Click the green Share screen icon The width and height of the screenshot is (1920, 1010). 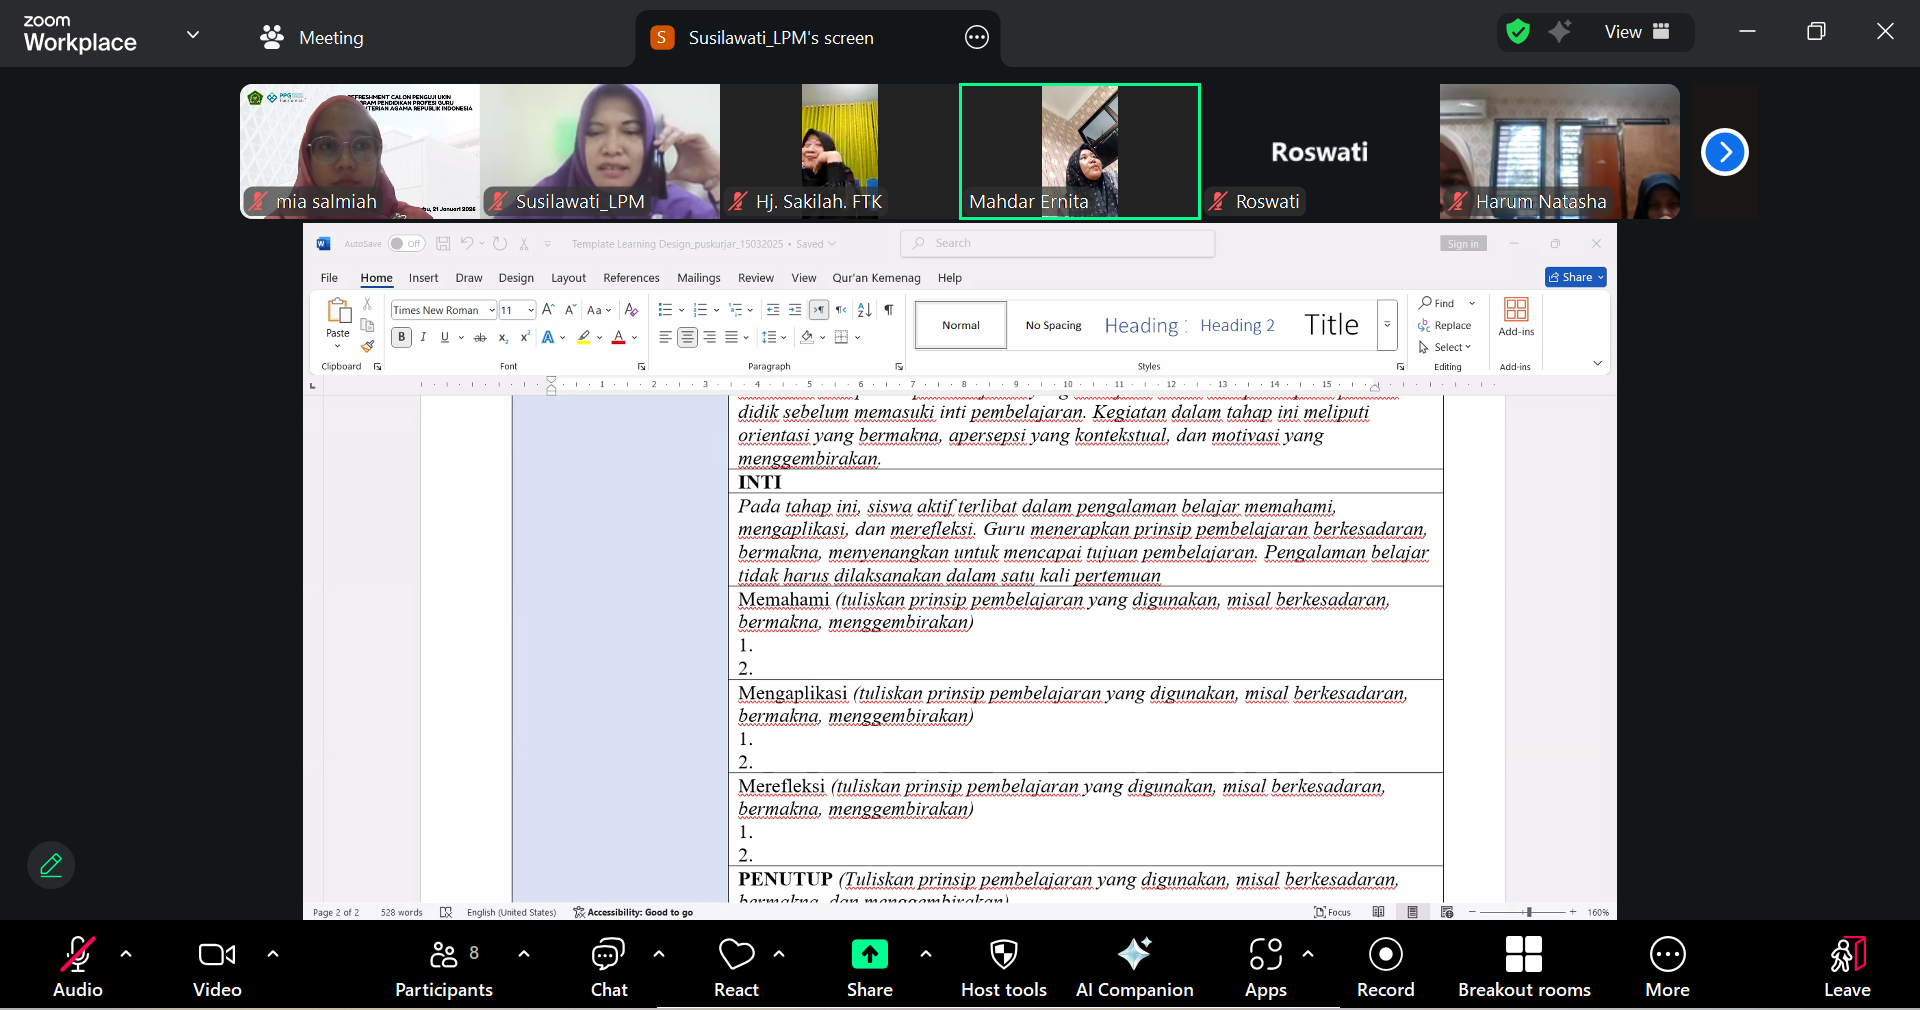(x=869, y=955)
